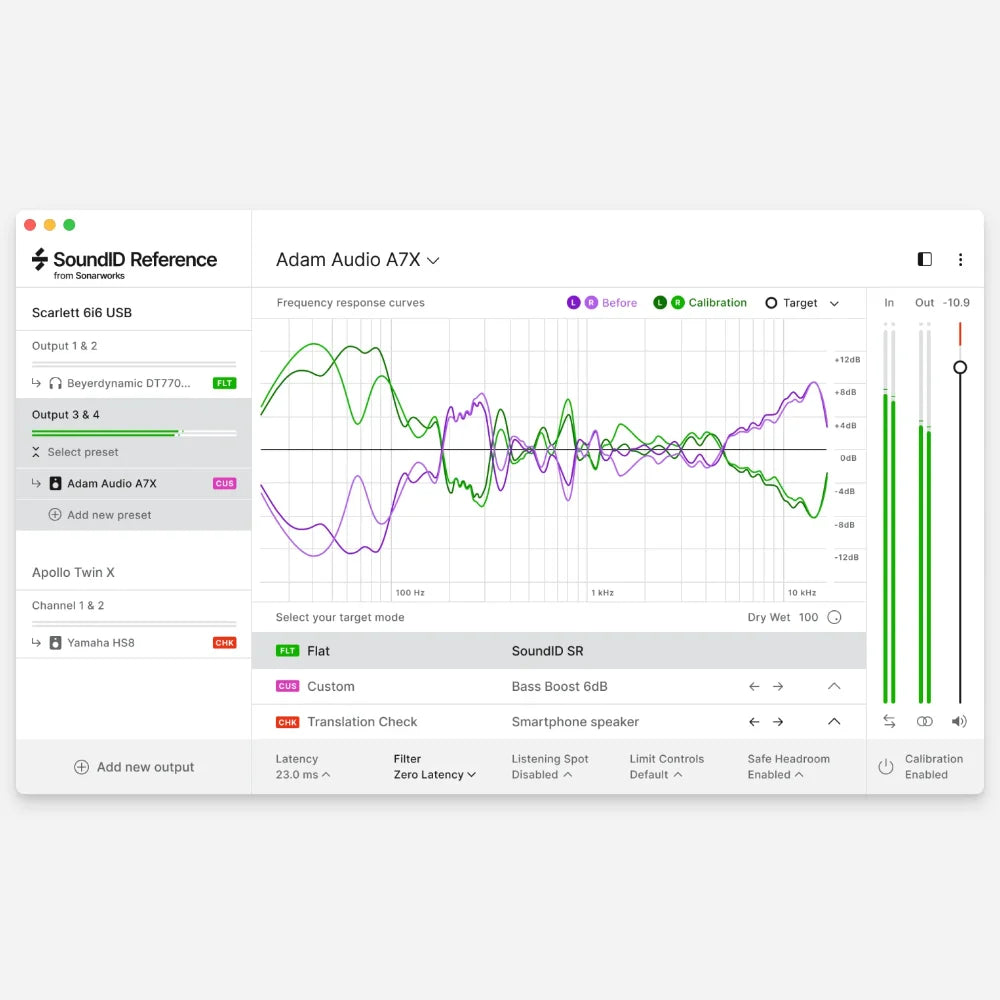Toggle the Calibration curves visibility
Screen dimensions: 1000x1000
tap(700, 302)
